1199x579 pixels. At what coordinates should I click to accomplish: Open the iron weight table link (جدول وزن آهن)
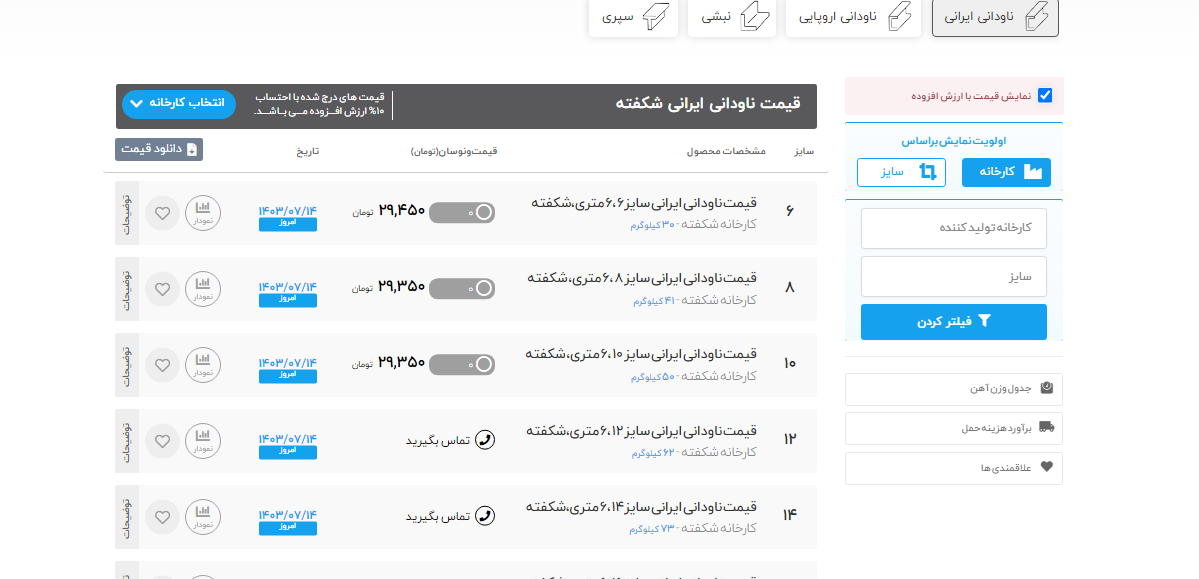point(953,389)
